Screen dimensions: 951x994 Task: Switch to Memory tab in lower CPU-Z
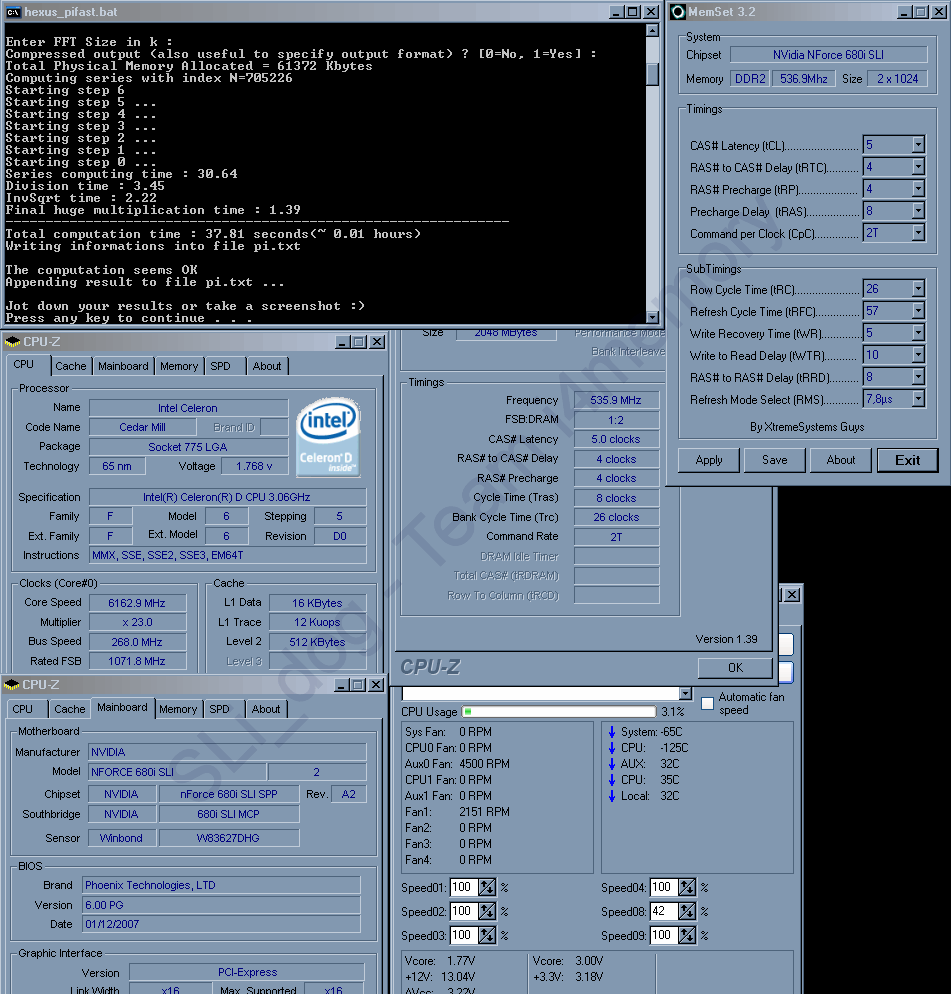(x=178, y=709)
